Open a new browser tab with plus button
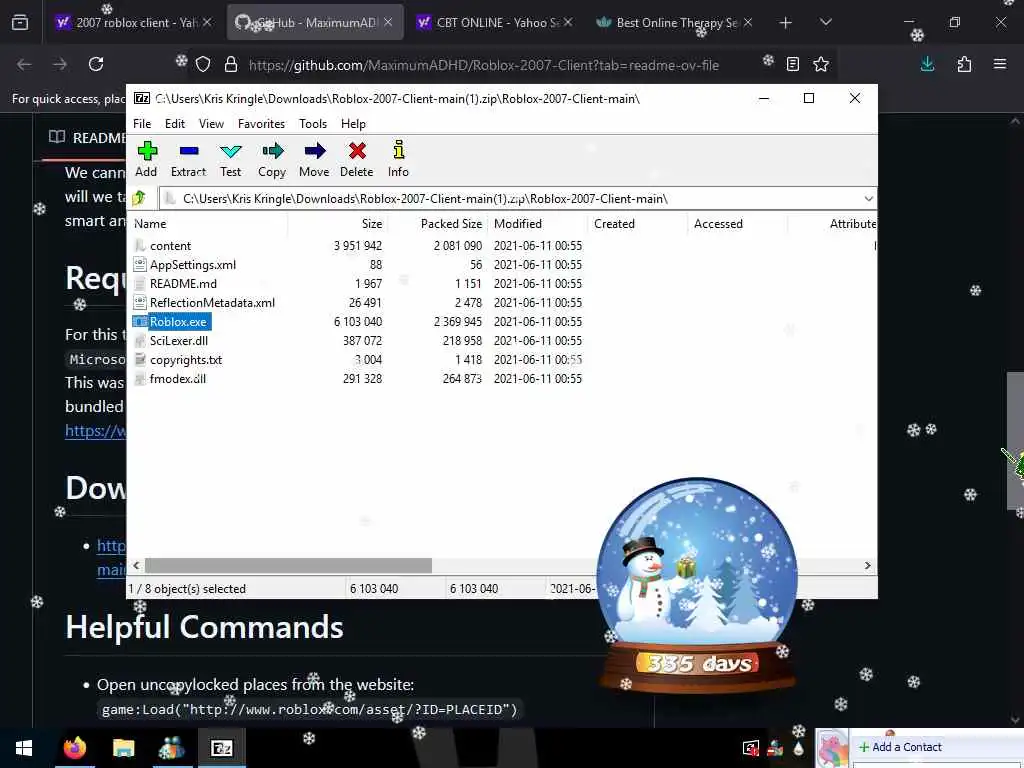 point(786,22)
